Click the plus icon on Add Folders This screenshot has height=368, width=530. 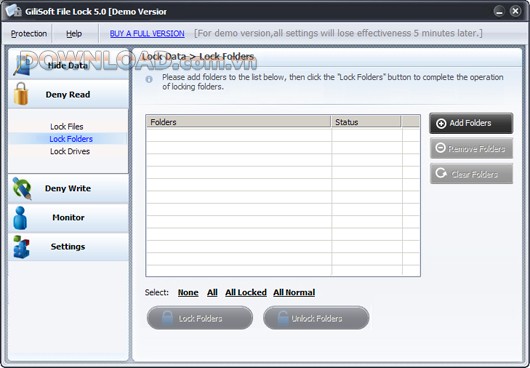441,123
